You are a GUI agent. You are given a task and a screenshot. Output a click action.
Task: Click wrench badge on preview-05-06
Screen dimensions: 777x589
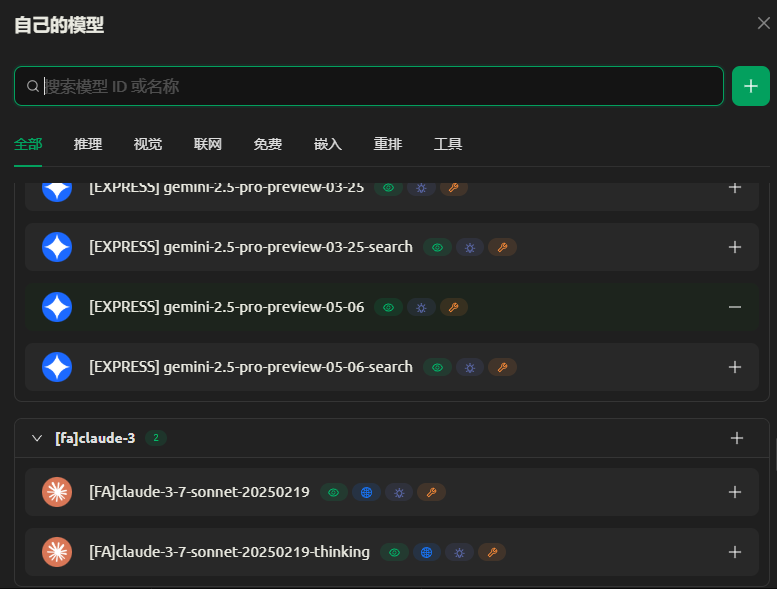454,307
